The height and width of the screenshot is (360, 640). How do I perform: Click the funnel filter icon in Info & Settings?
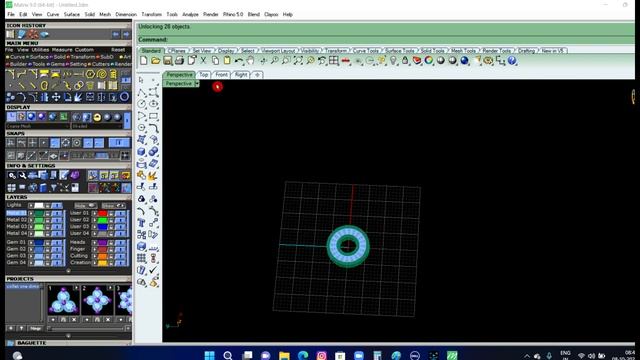pyautogui.click(x=53, y=188)
